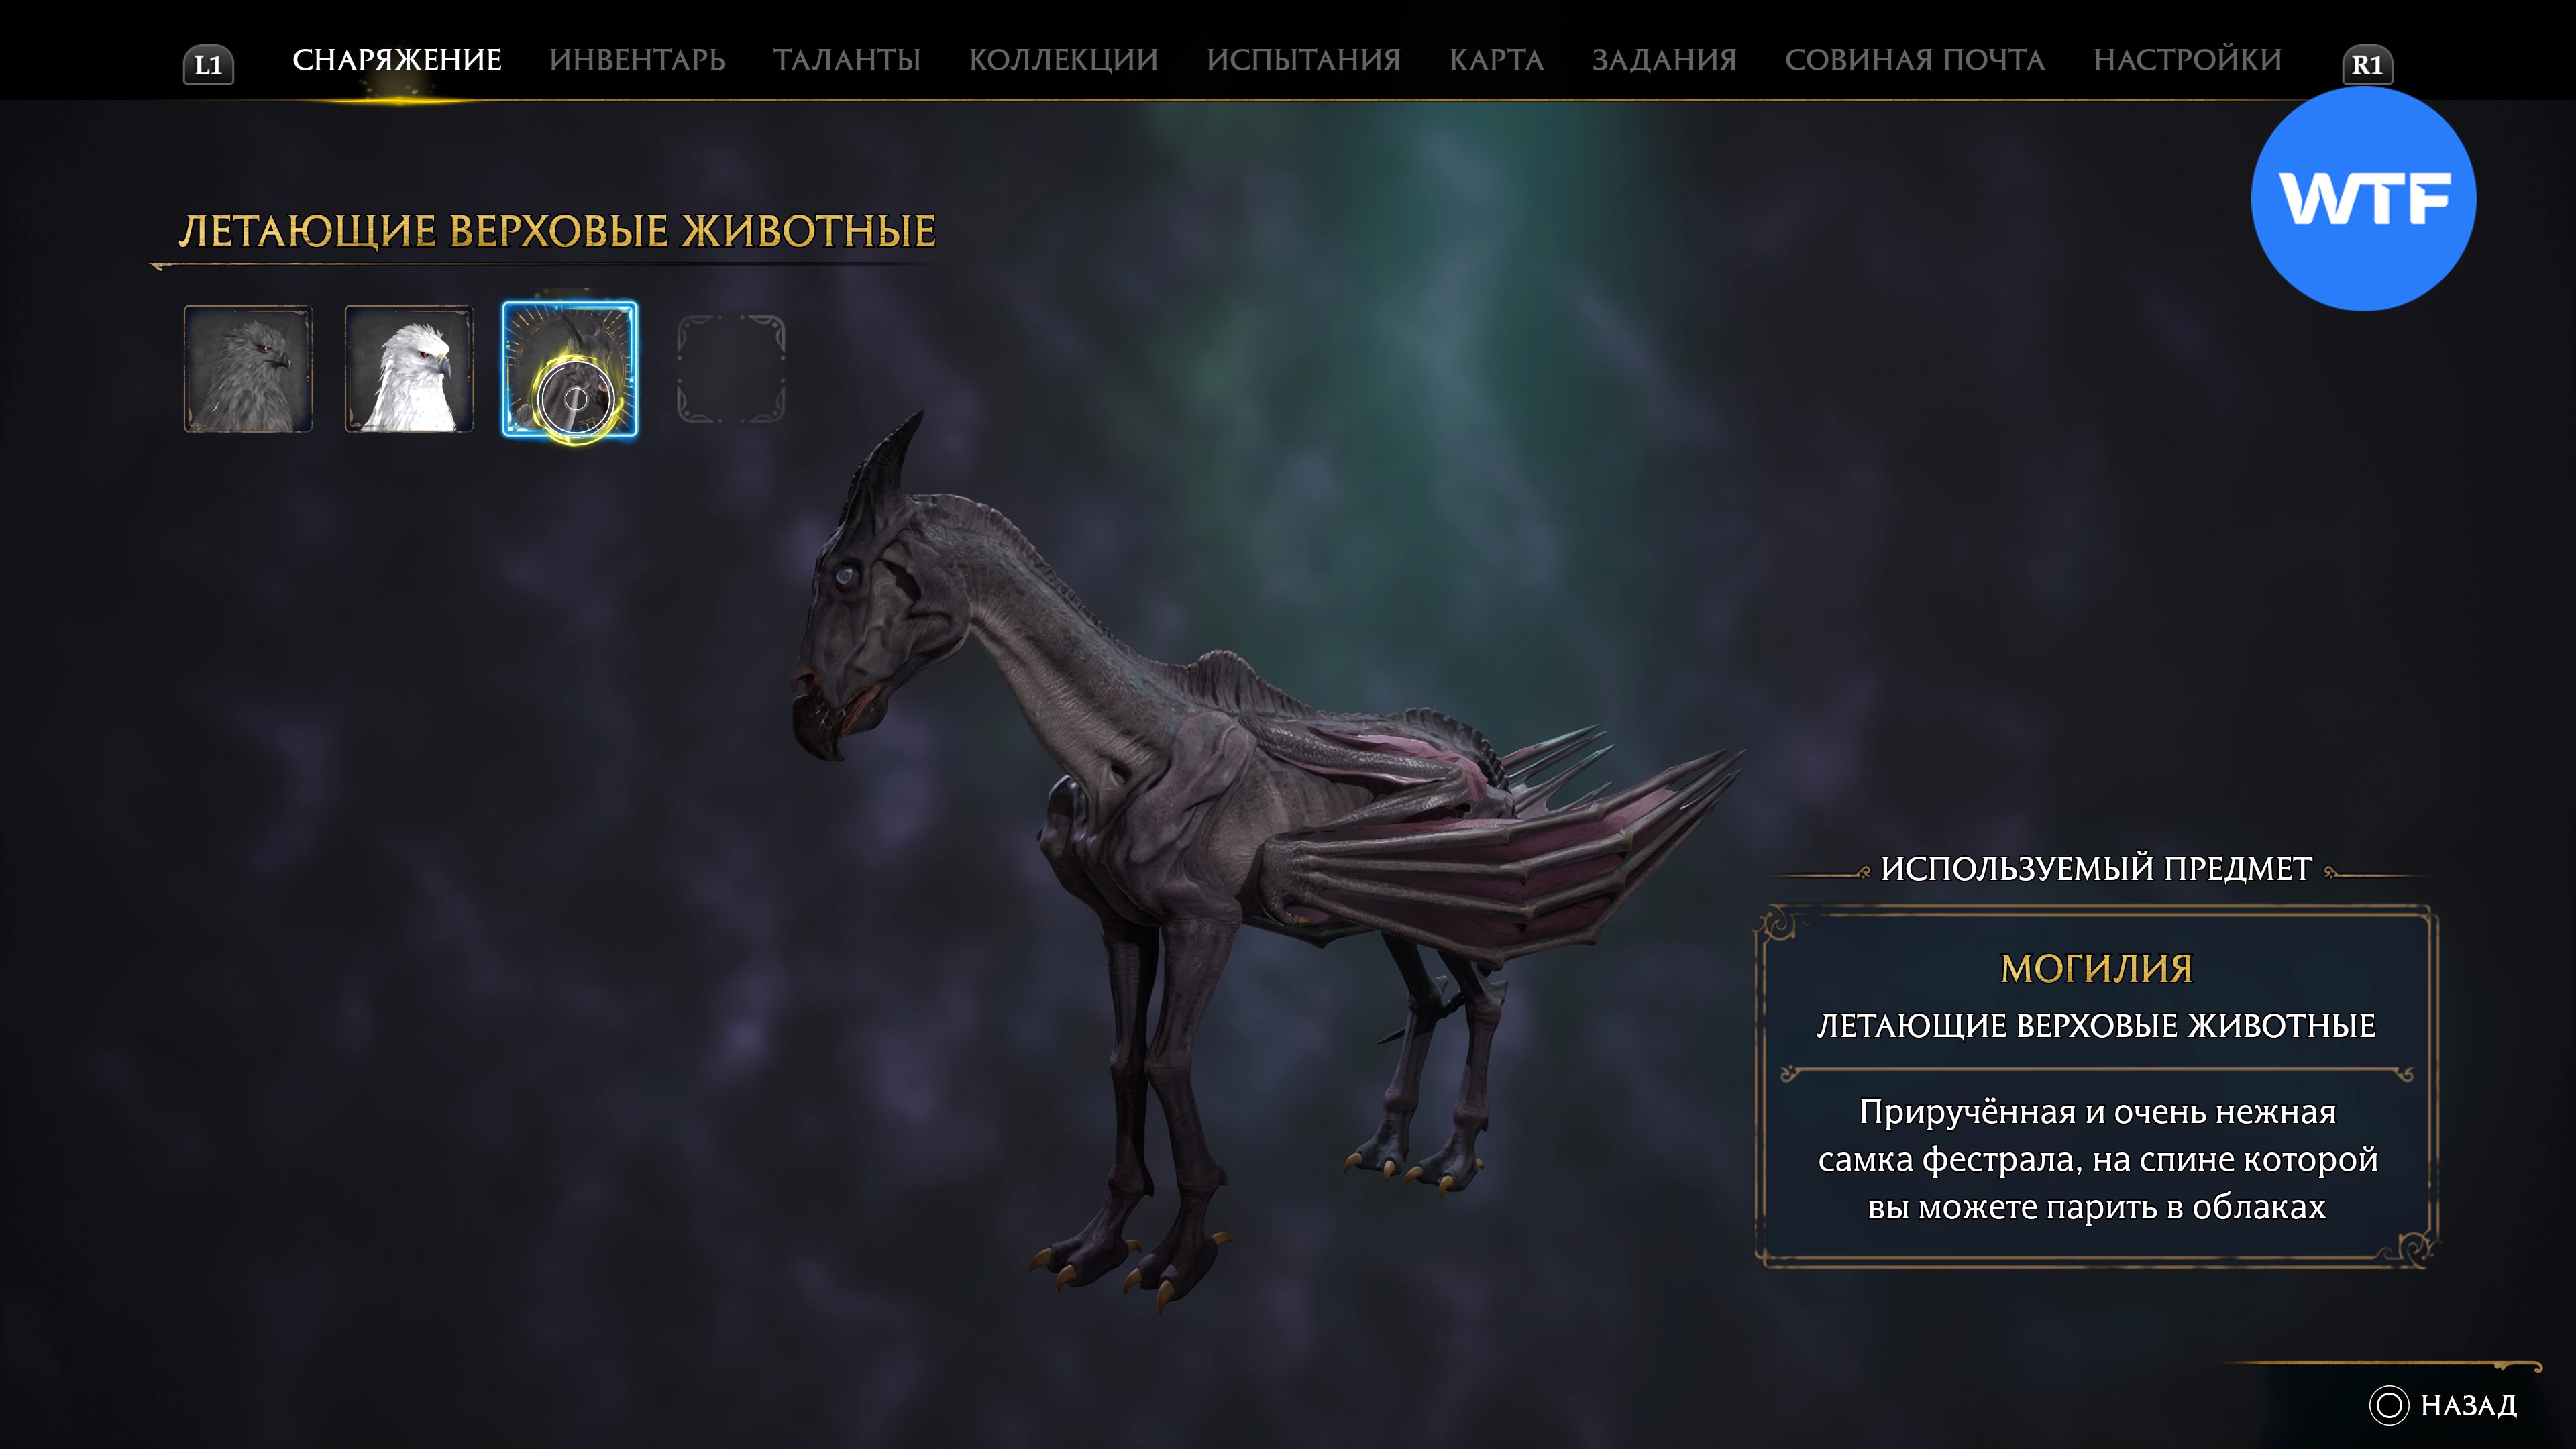Select the grey hippogriff mount thumbnail

[248, 369]
